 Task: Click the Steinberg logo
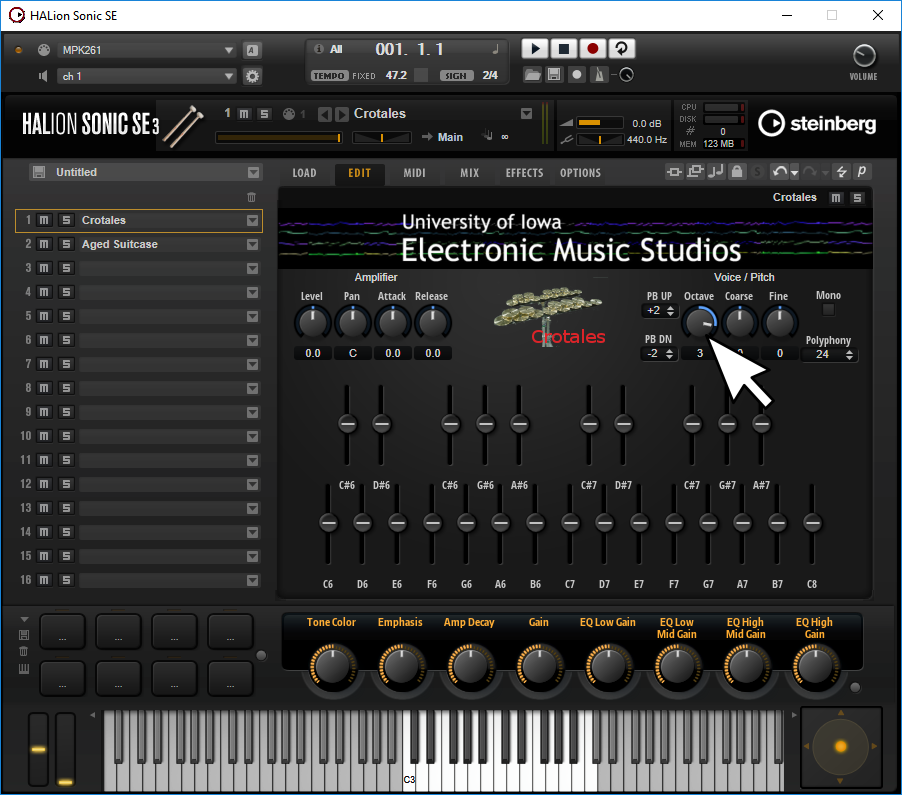(817, 124)
